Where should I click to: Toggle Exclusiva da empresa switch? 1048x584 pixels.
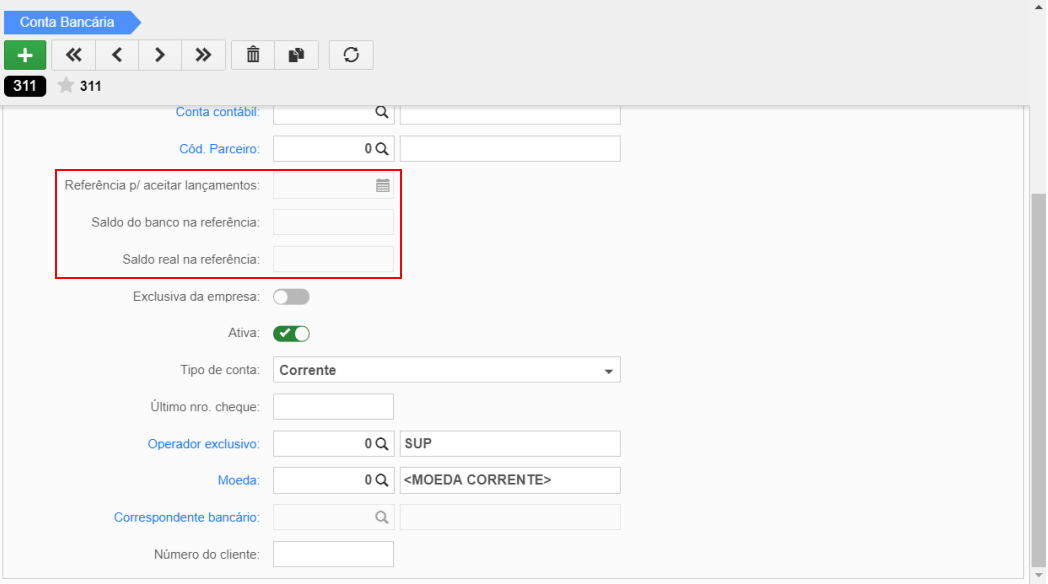pos(291,297)
